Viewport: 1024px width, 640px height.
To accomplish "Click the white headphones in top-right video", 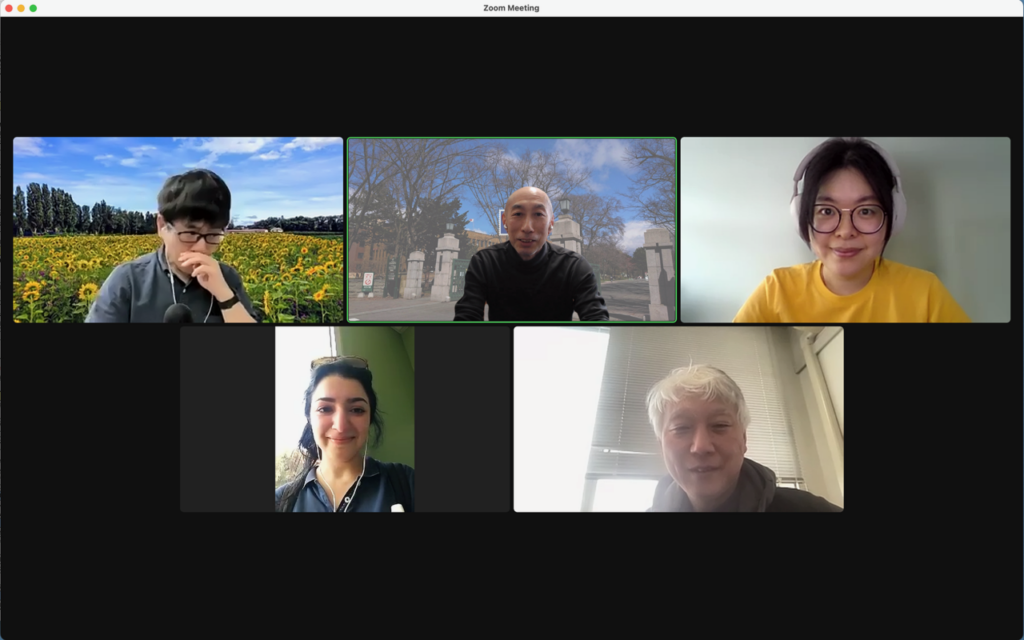I will coord(798,200).
